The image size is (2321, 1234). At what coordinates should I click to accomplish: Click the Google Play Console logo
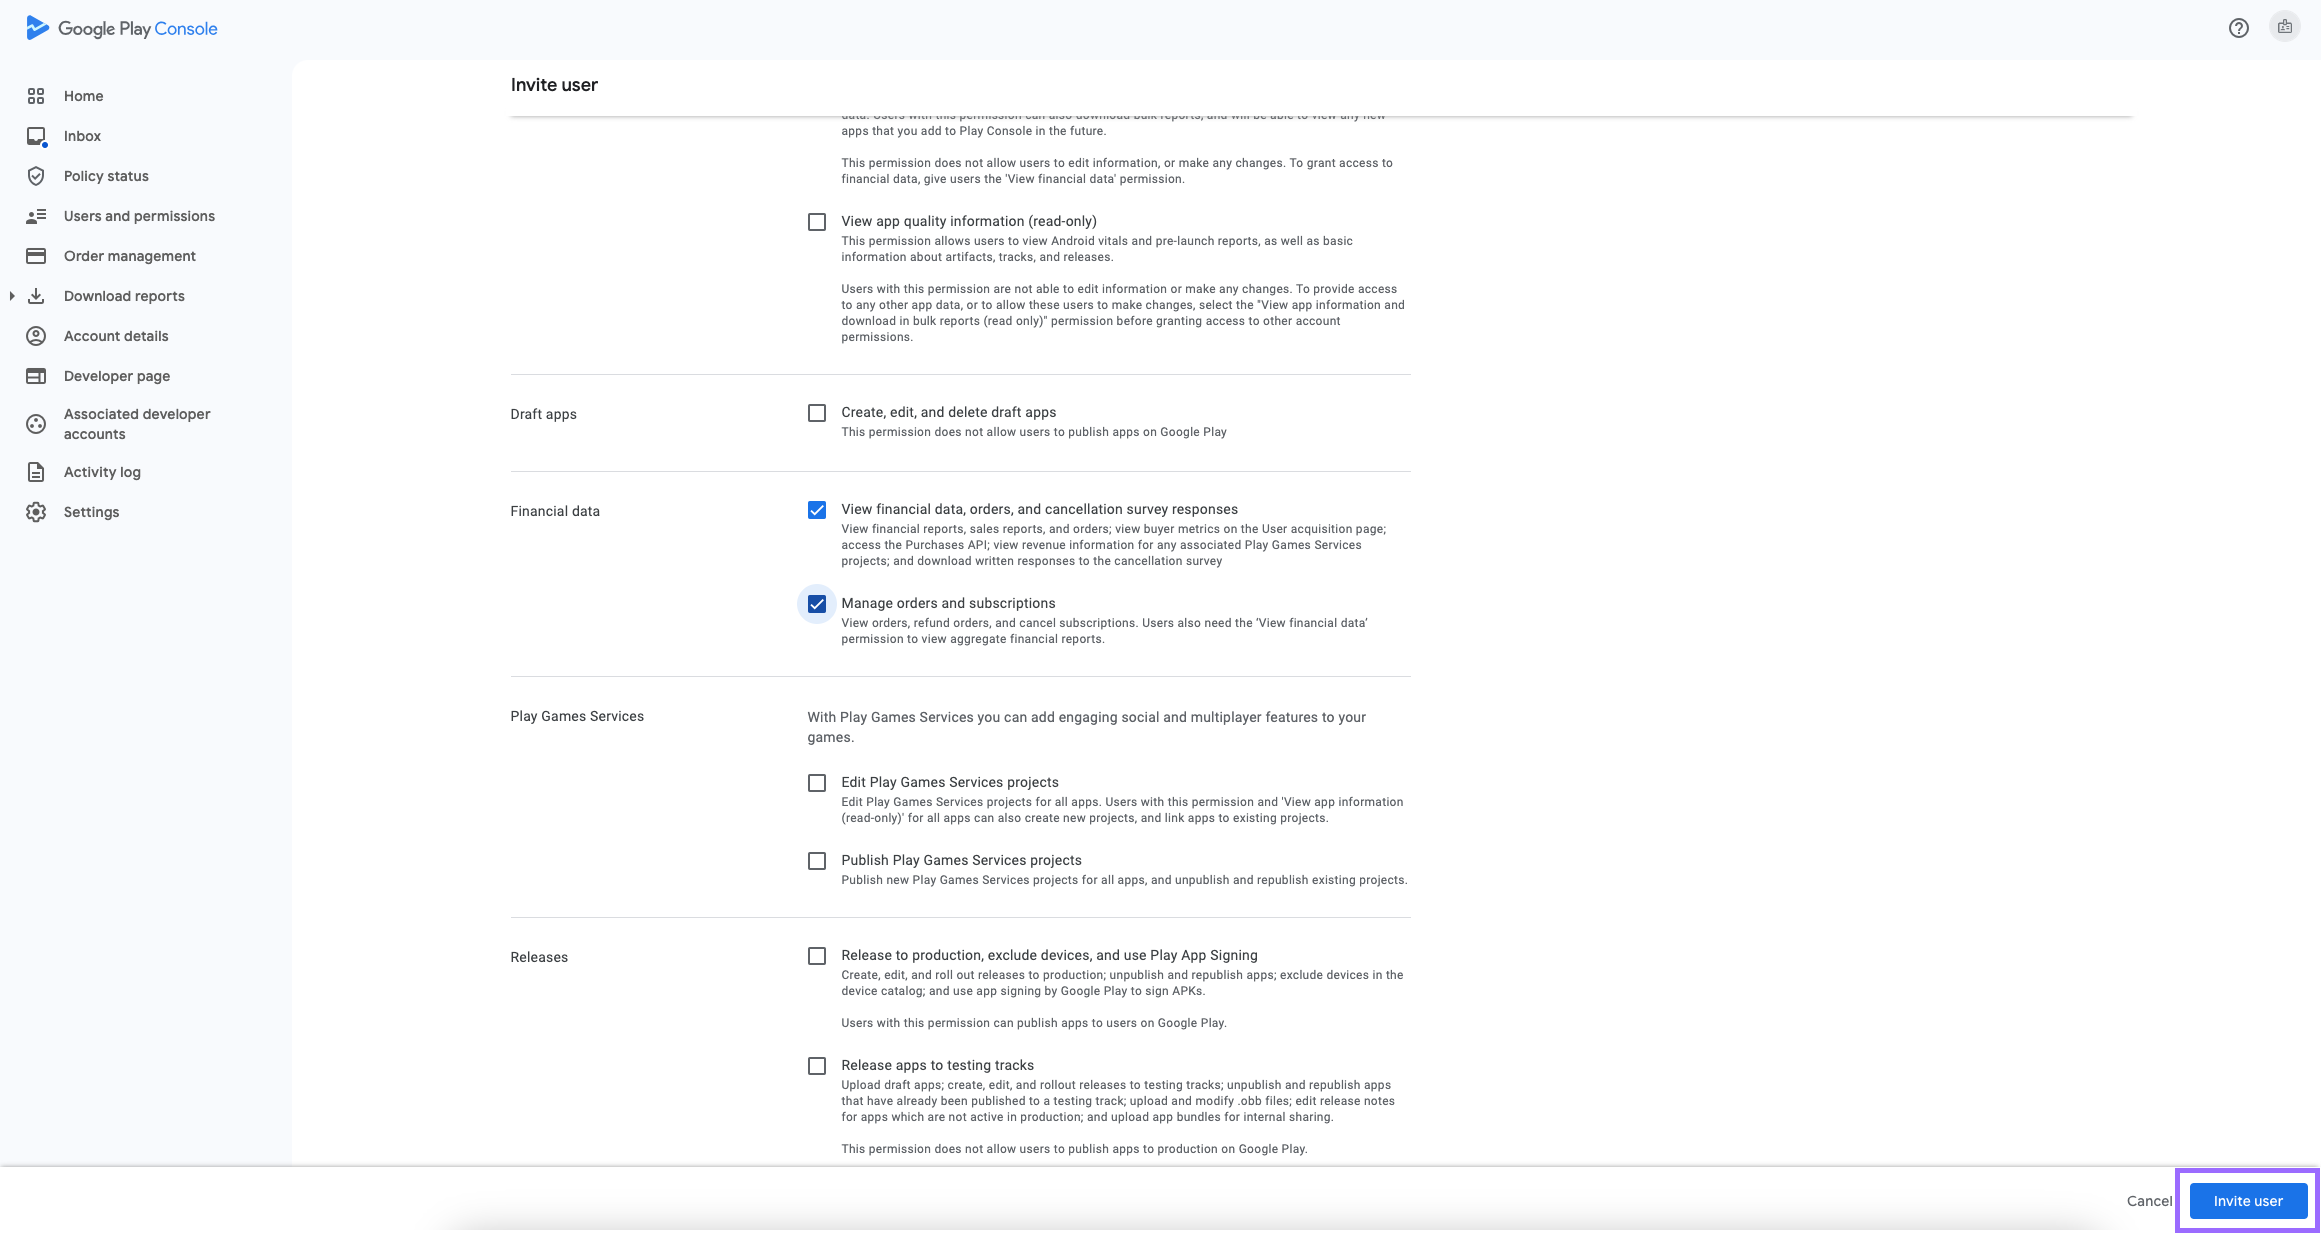point(122,28)
